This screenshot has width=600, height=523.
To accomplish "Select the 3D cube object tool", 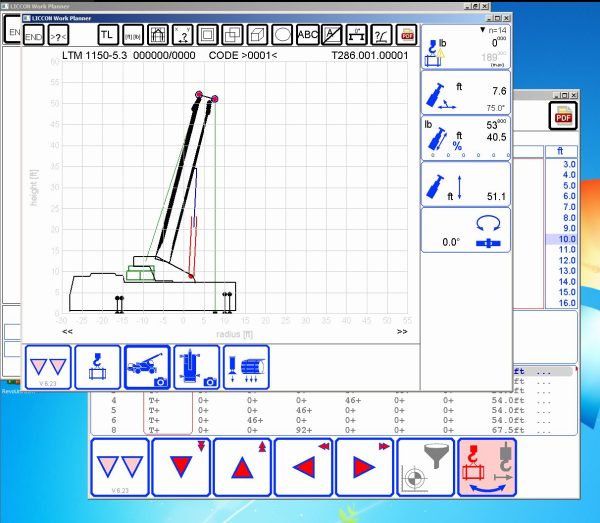I will click(x=257, y=35).
